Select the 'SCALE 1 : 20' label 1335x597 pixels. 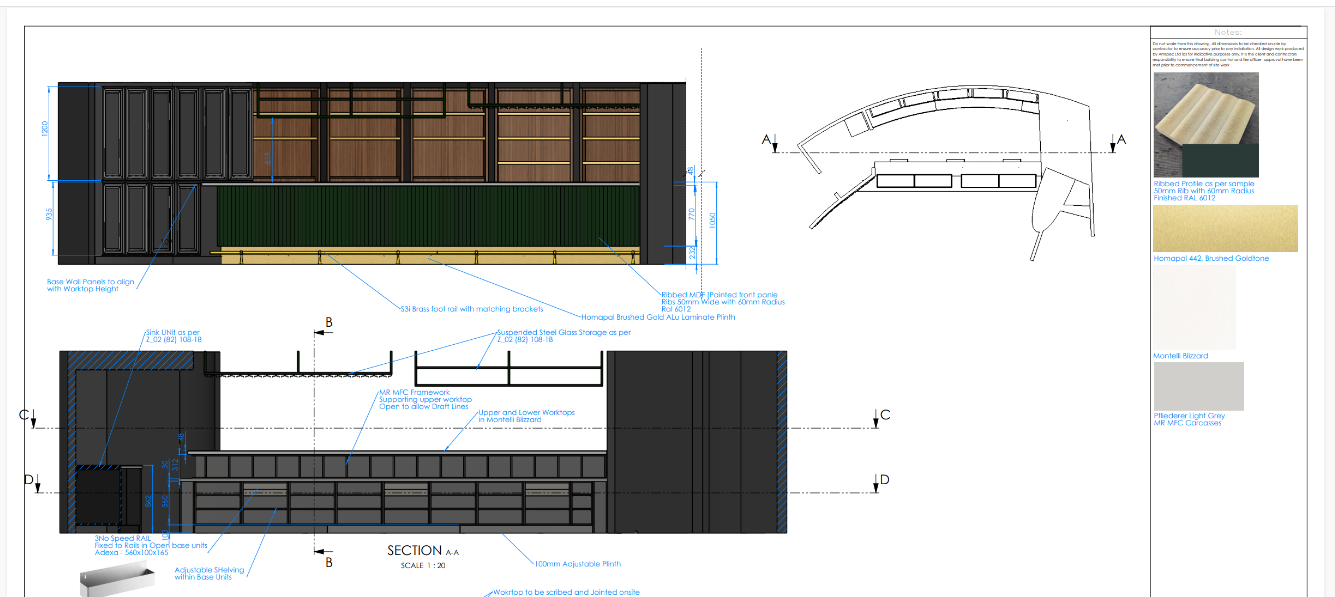[422, 565]
